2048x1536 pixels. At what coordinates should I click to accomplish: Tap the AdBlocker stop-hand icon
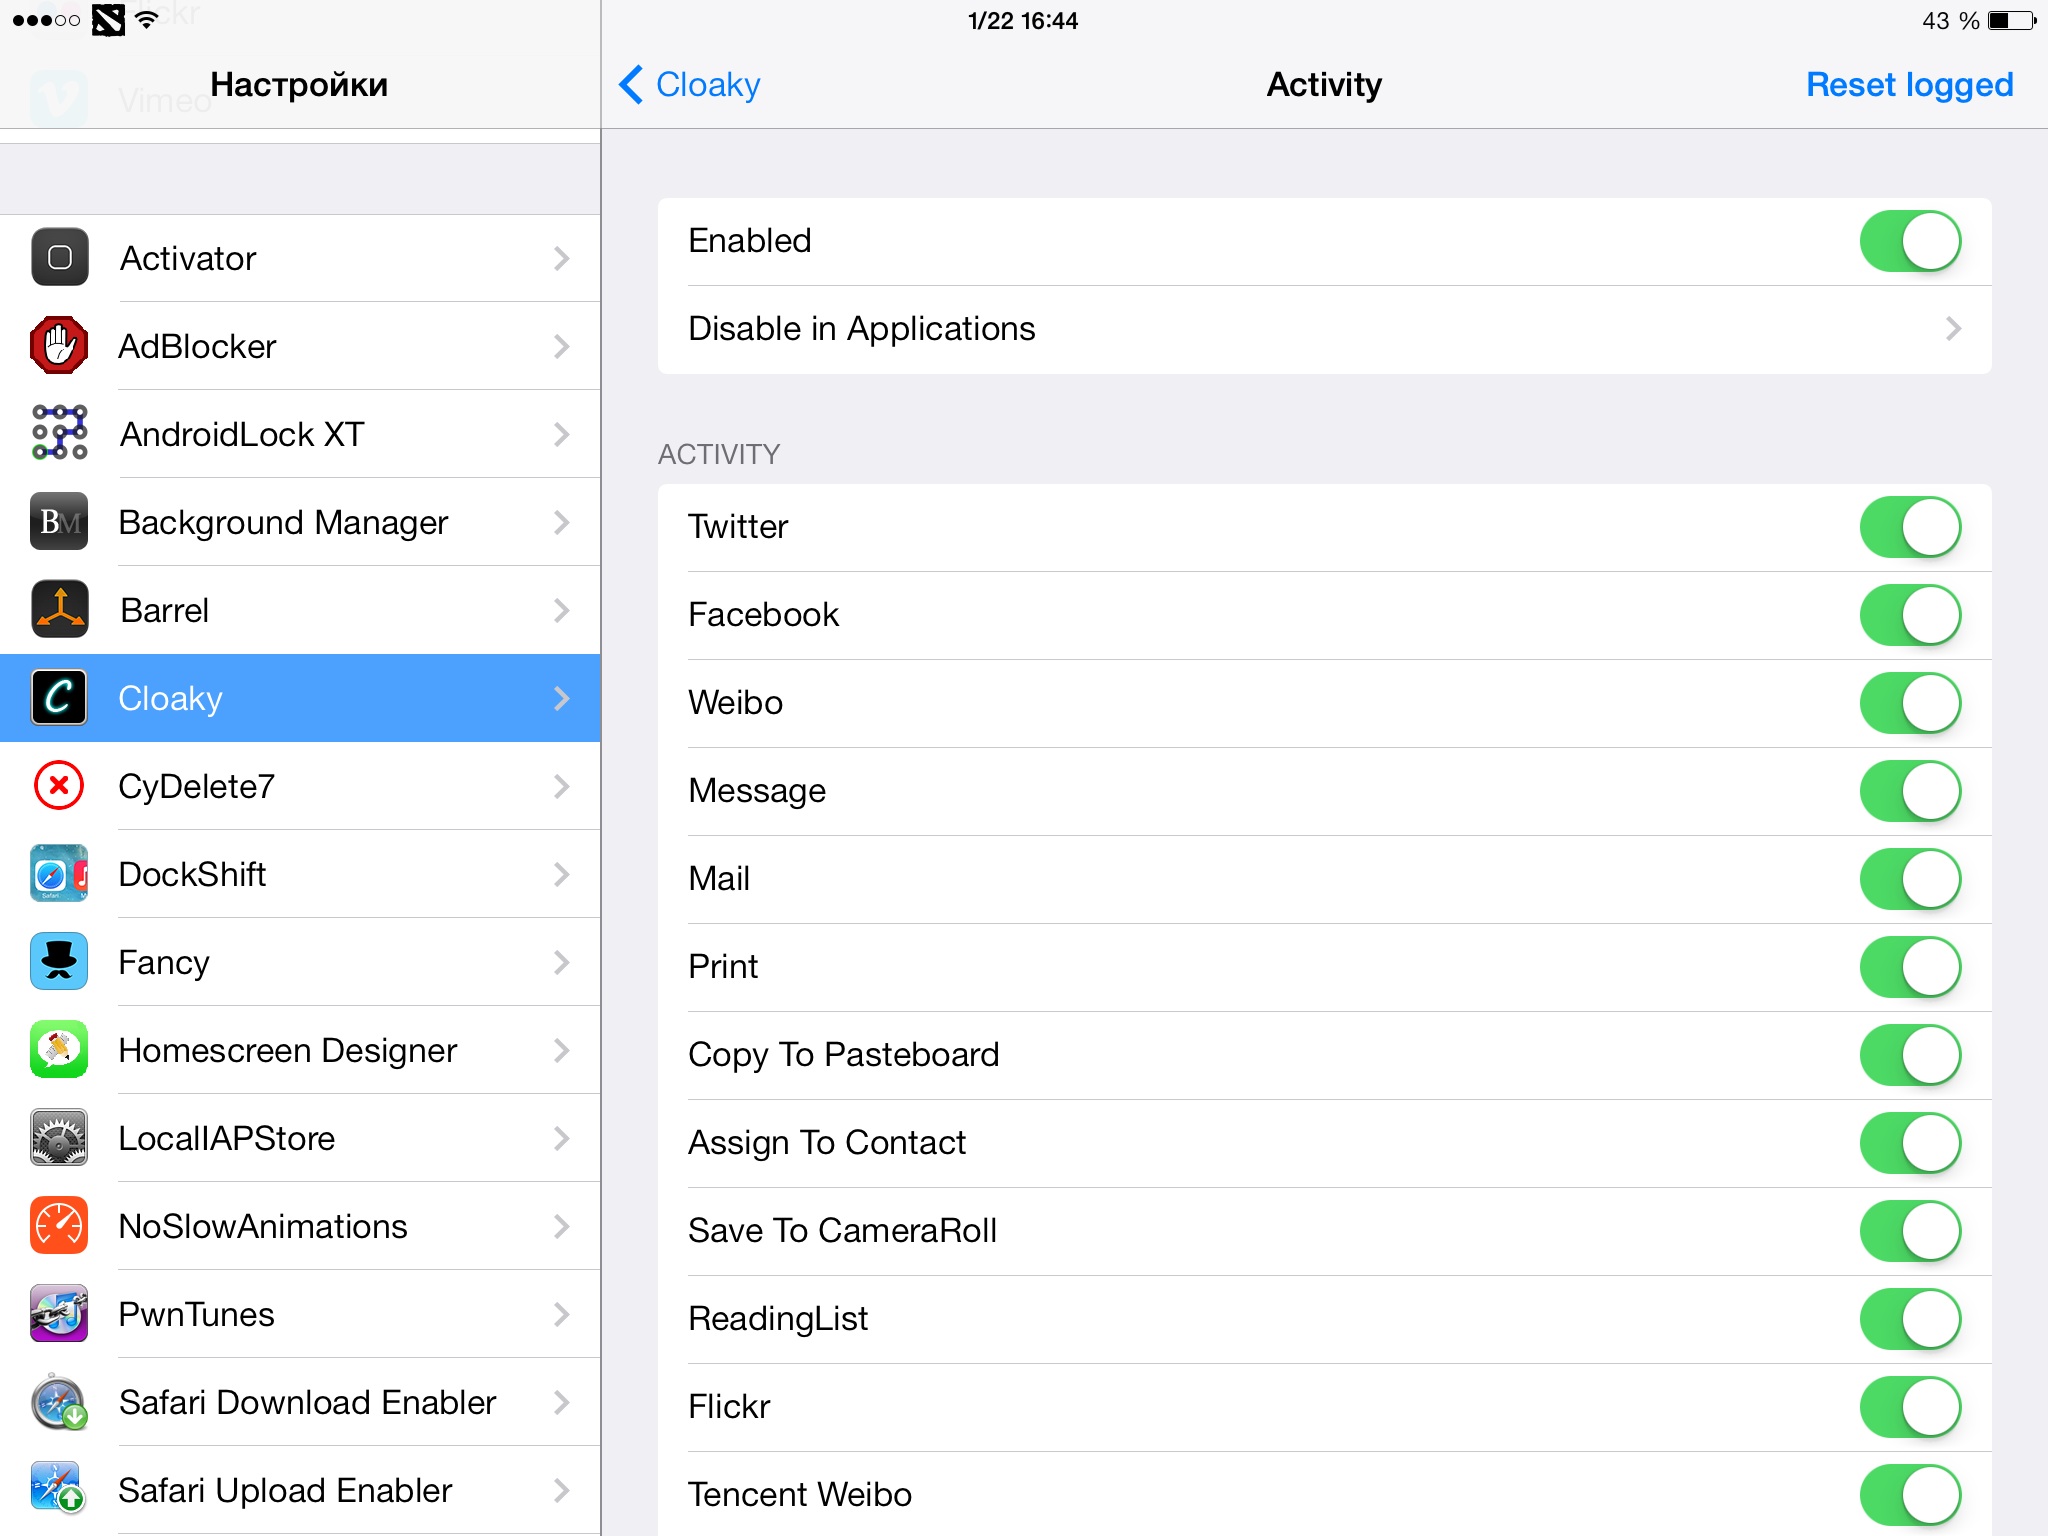[59, 346]
